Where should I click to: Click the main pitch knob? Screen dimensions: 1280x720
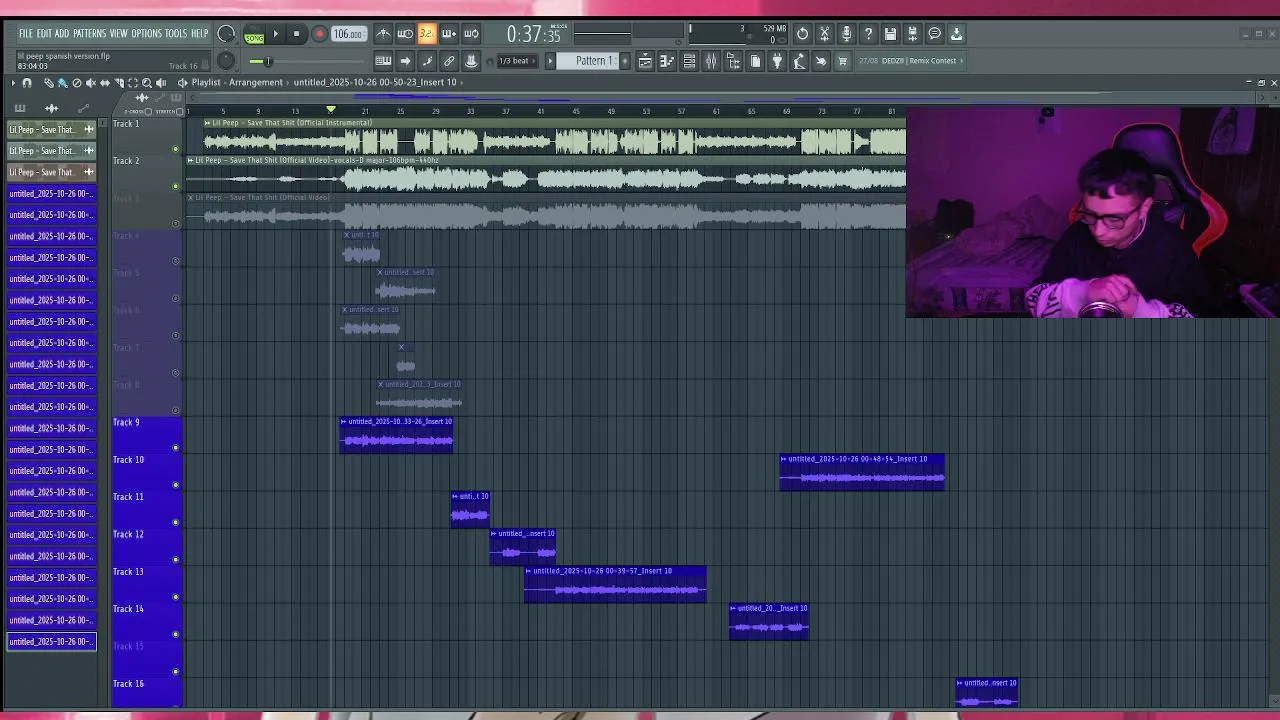[226, 61]
